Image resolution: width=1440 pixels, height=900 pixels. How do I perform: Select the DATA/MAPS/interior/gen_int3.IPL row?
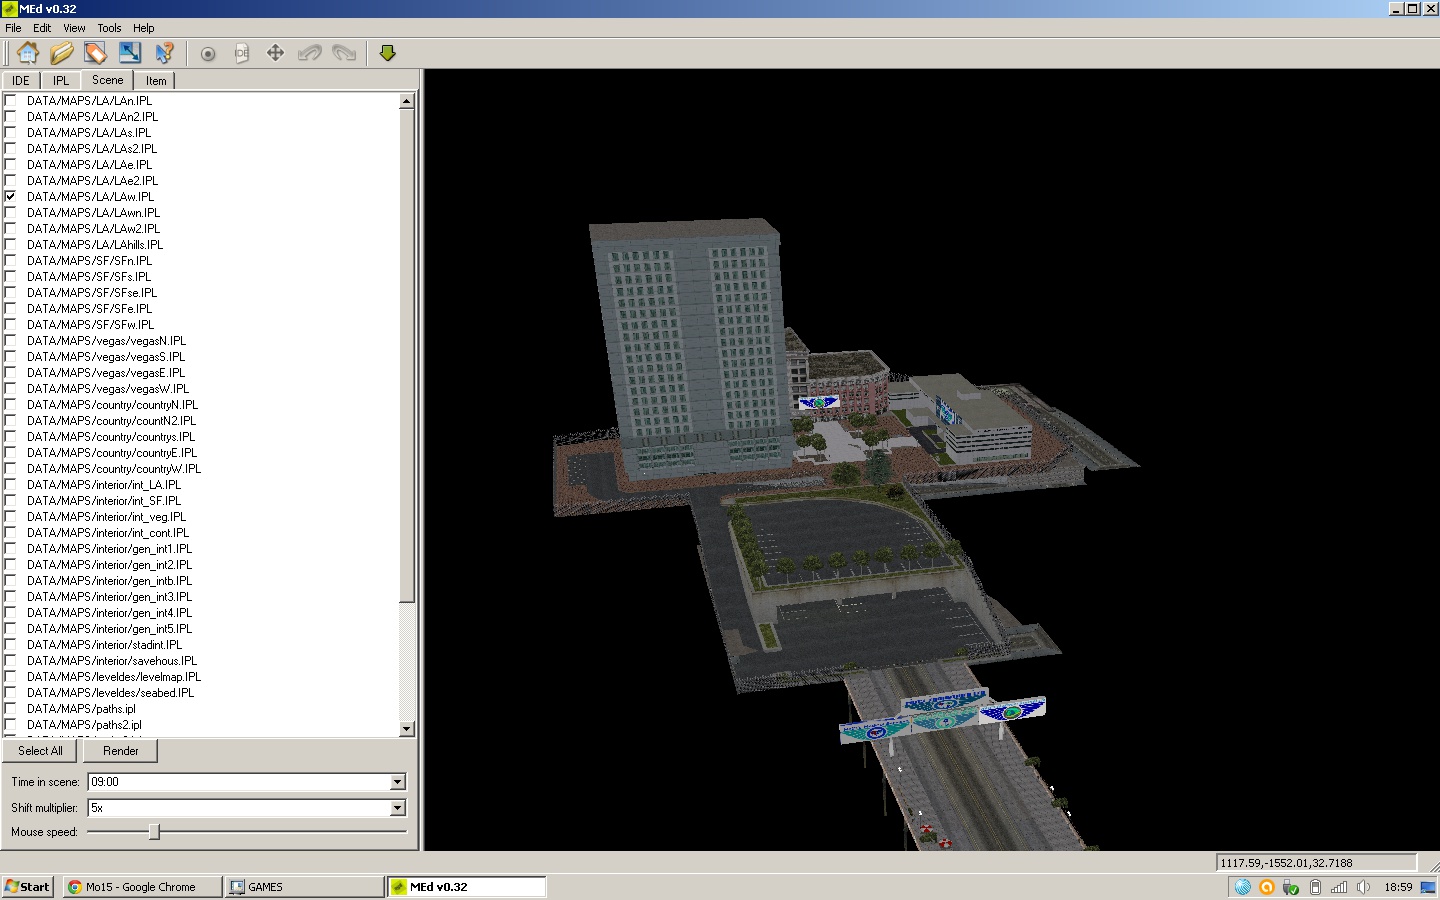pyautogui.click(x=110, y=597)
